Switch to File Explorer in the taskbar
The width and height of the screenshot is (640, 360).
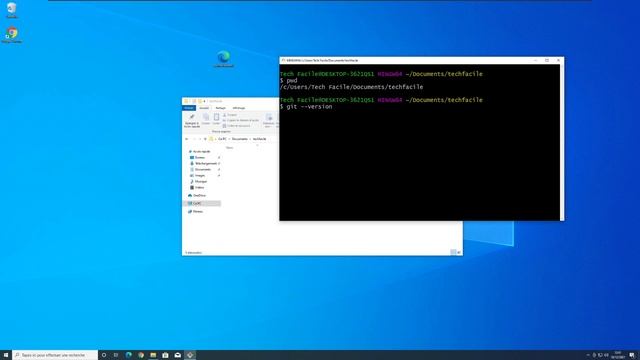153,355
